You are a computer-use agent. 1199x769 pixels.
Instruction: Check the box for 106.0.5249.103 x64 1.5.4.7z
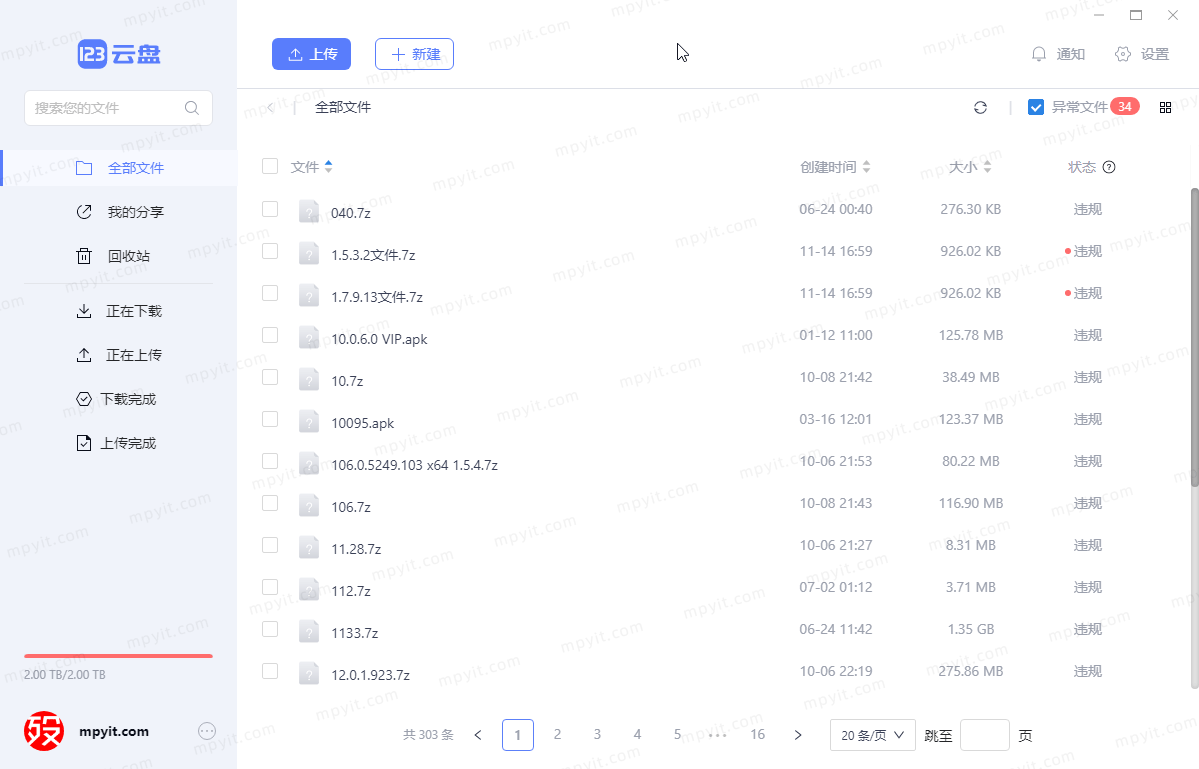tap(270, 461)
